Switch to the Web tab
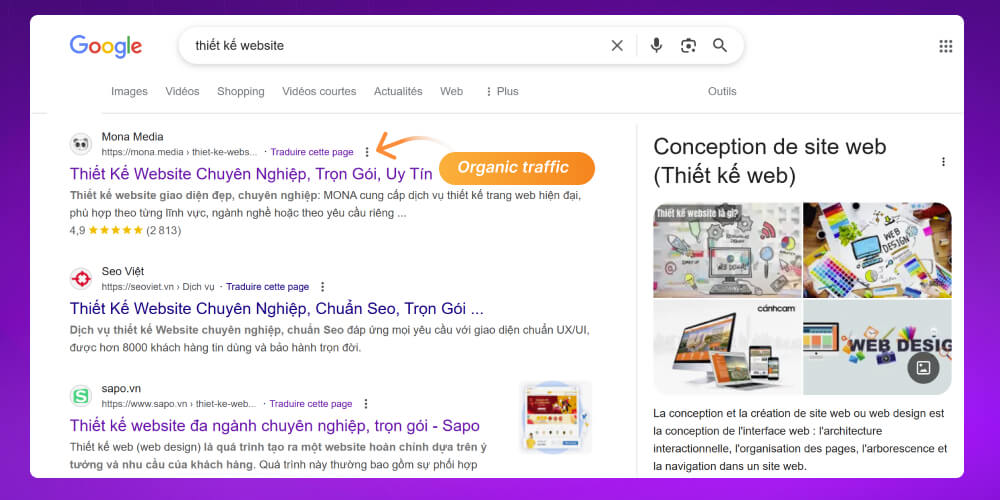Screen dimensions: 1000x500 click(452, 91)
